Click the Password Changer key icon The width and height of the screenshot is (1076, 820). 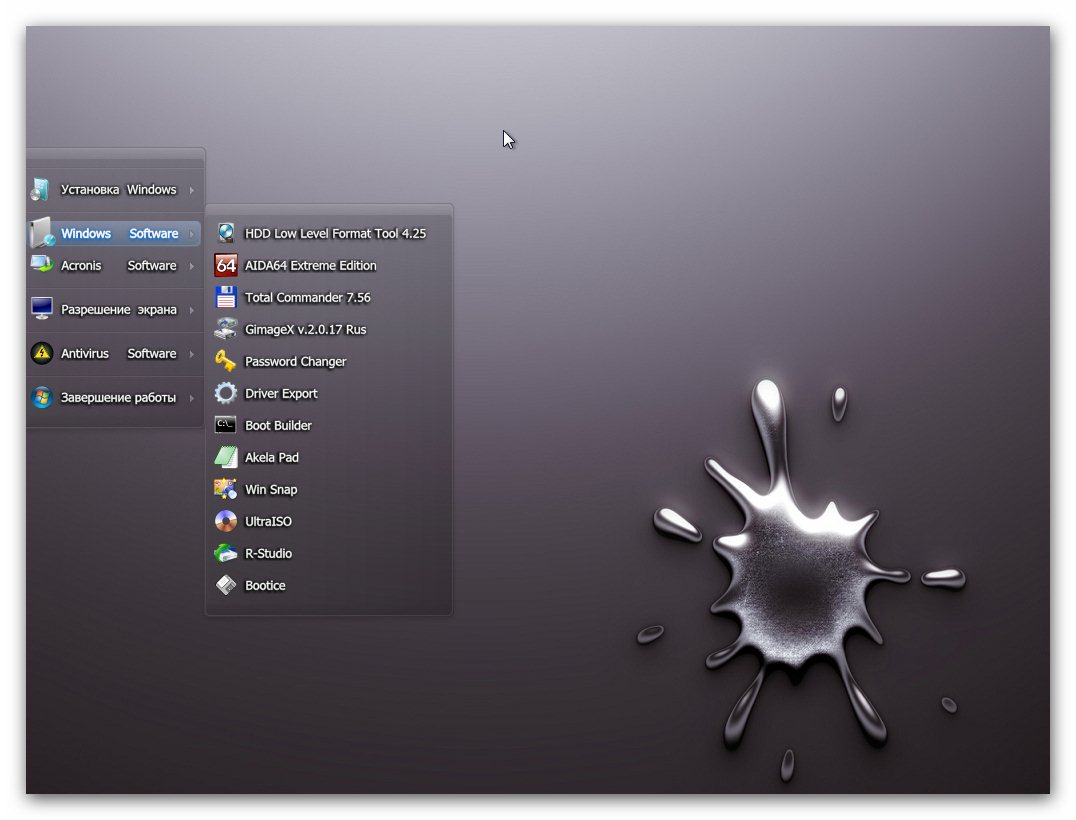(226, 361)
